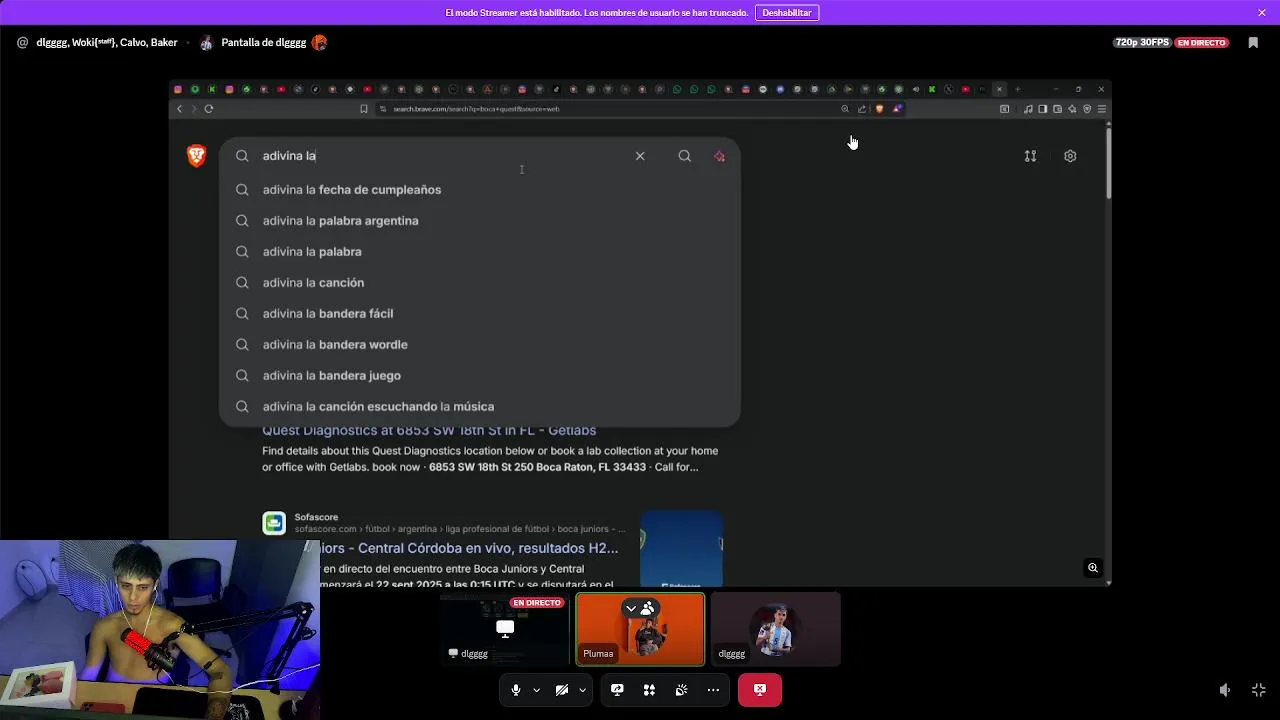Mute the microphone in the call controls

516,690
